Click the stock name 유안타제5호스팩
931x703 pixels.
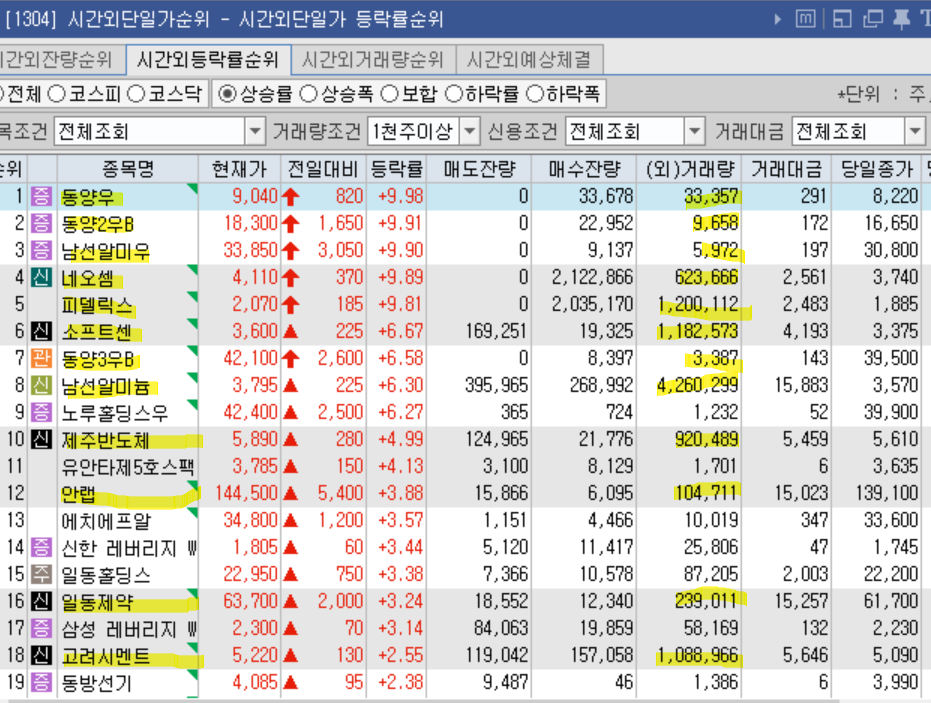pos(128,467)
